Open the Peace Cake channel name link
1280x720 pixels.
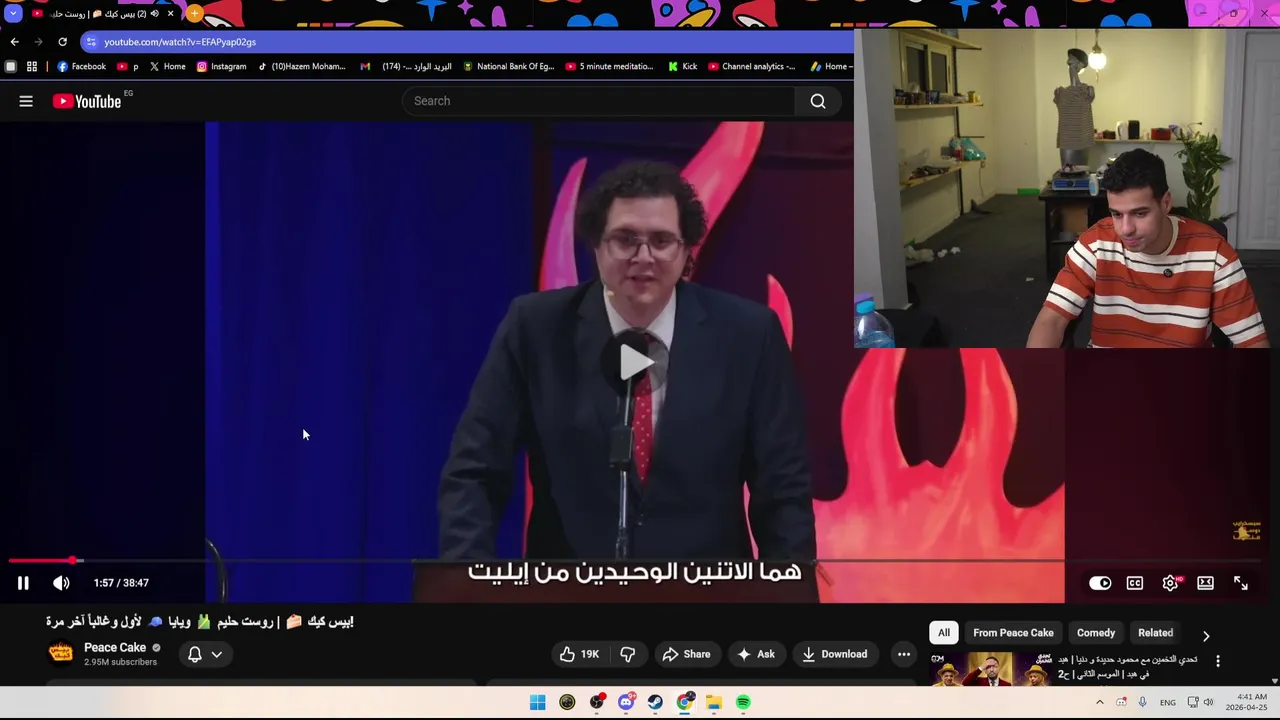pyautogui.click(x=115, y=647)
